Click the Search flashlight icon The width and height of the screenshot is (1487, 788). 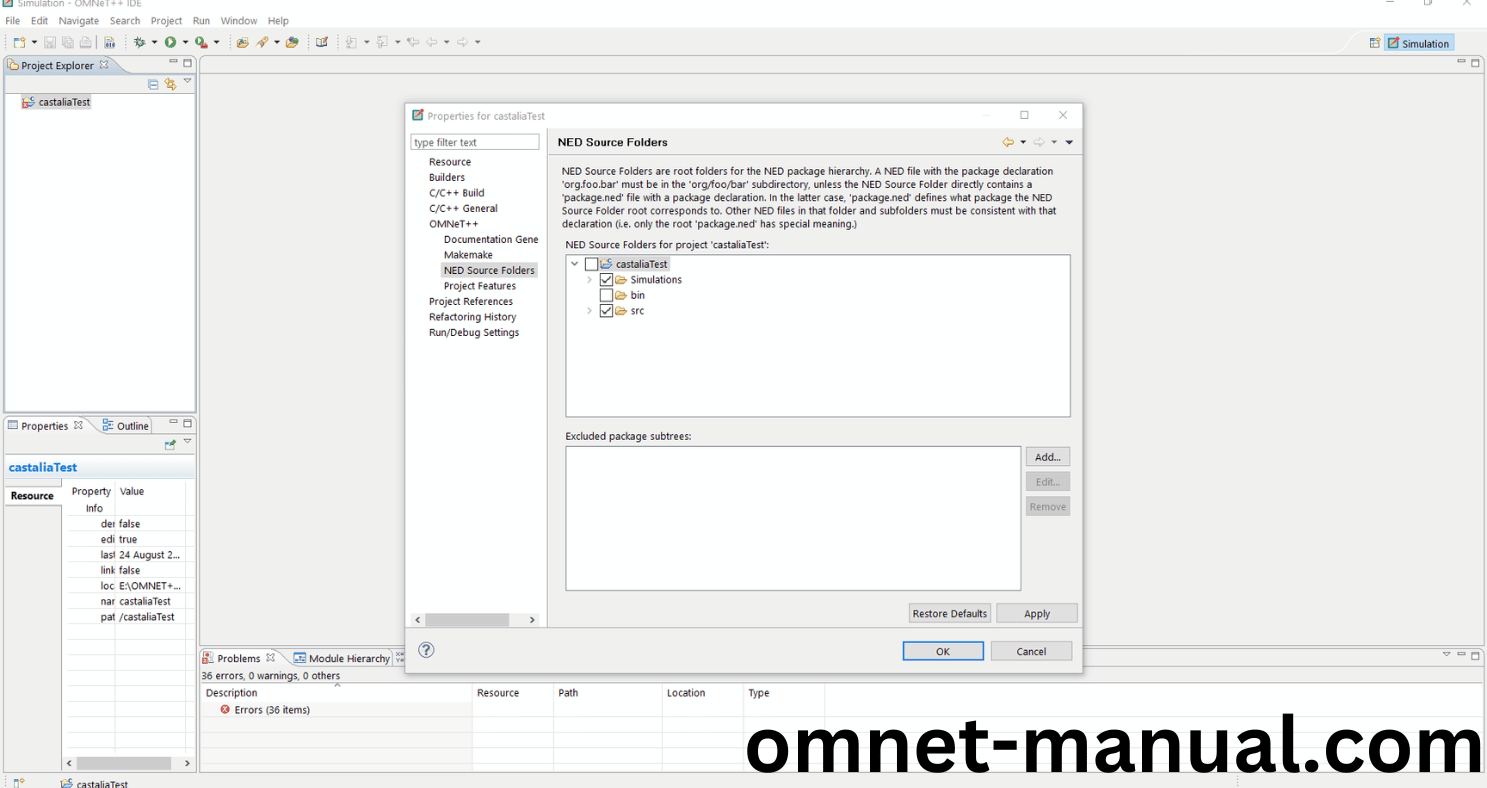(x=262, y=42)
